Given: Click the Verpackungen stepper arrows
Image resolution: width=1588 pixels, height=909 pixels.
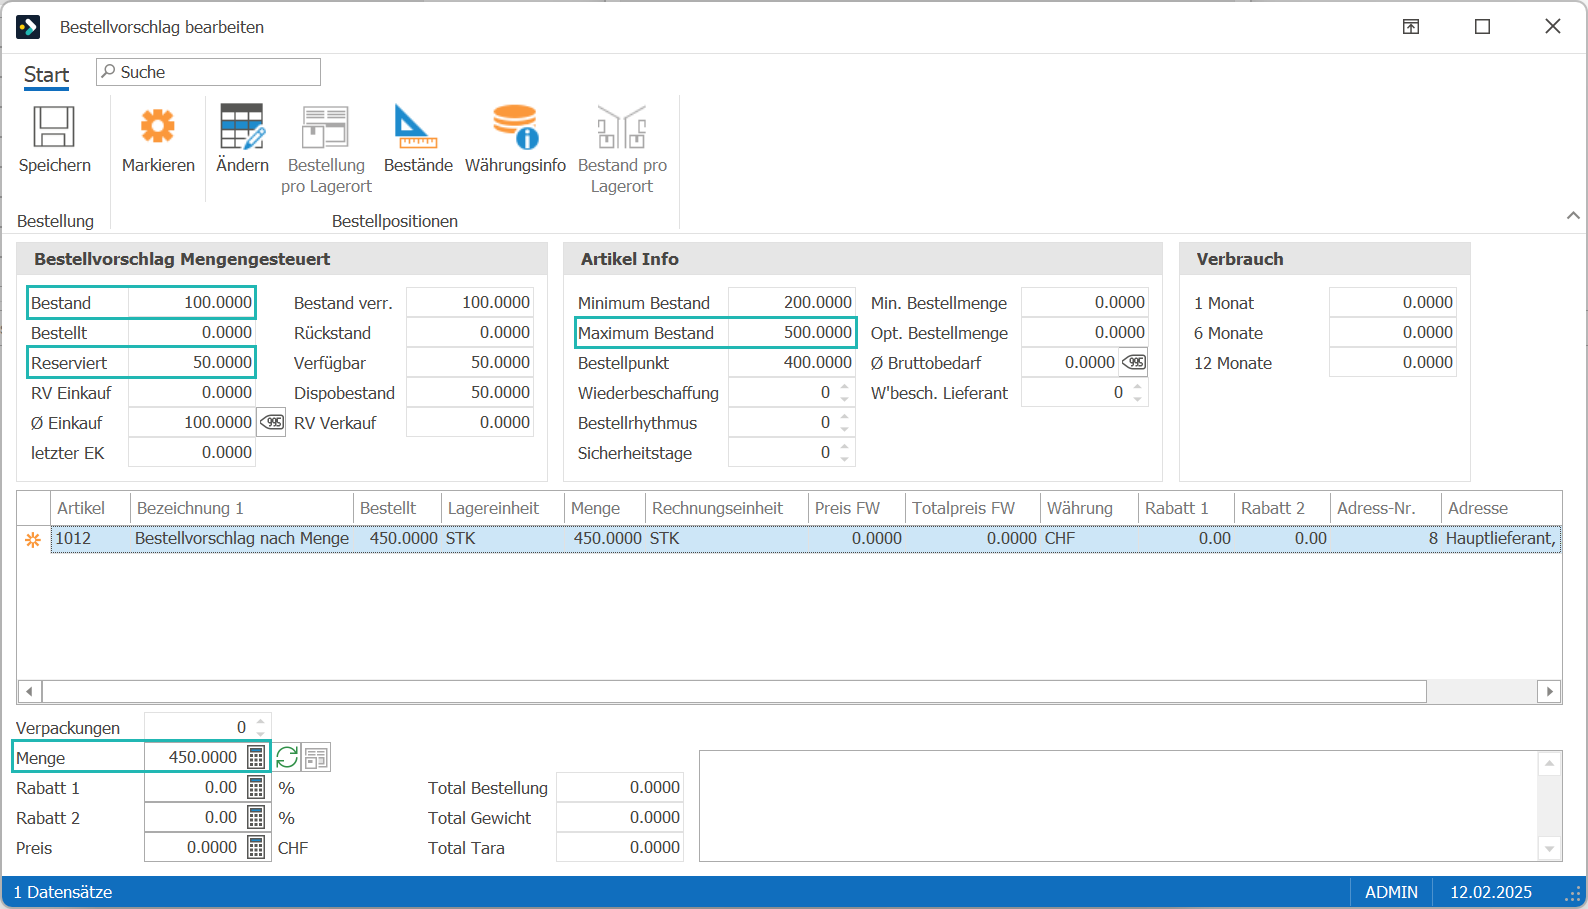Looking at the screenshot, I should [261, 727].
